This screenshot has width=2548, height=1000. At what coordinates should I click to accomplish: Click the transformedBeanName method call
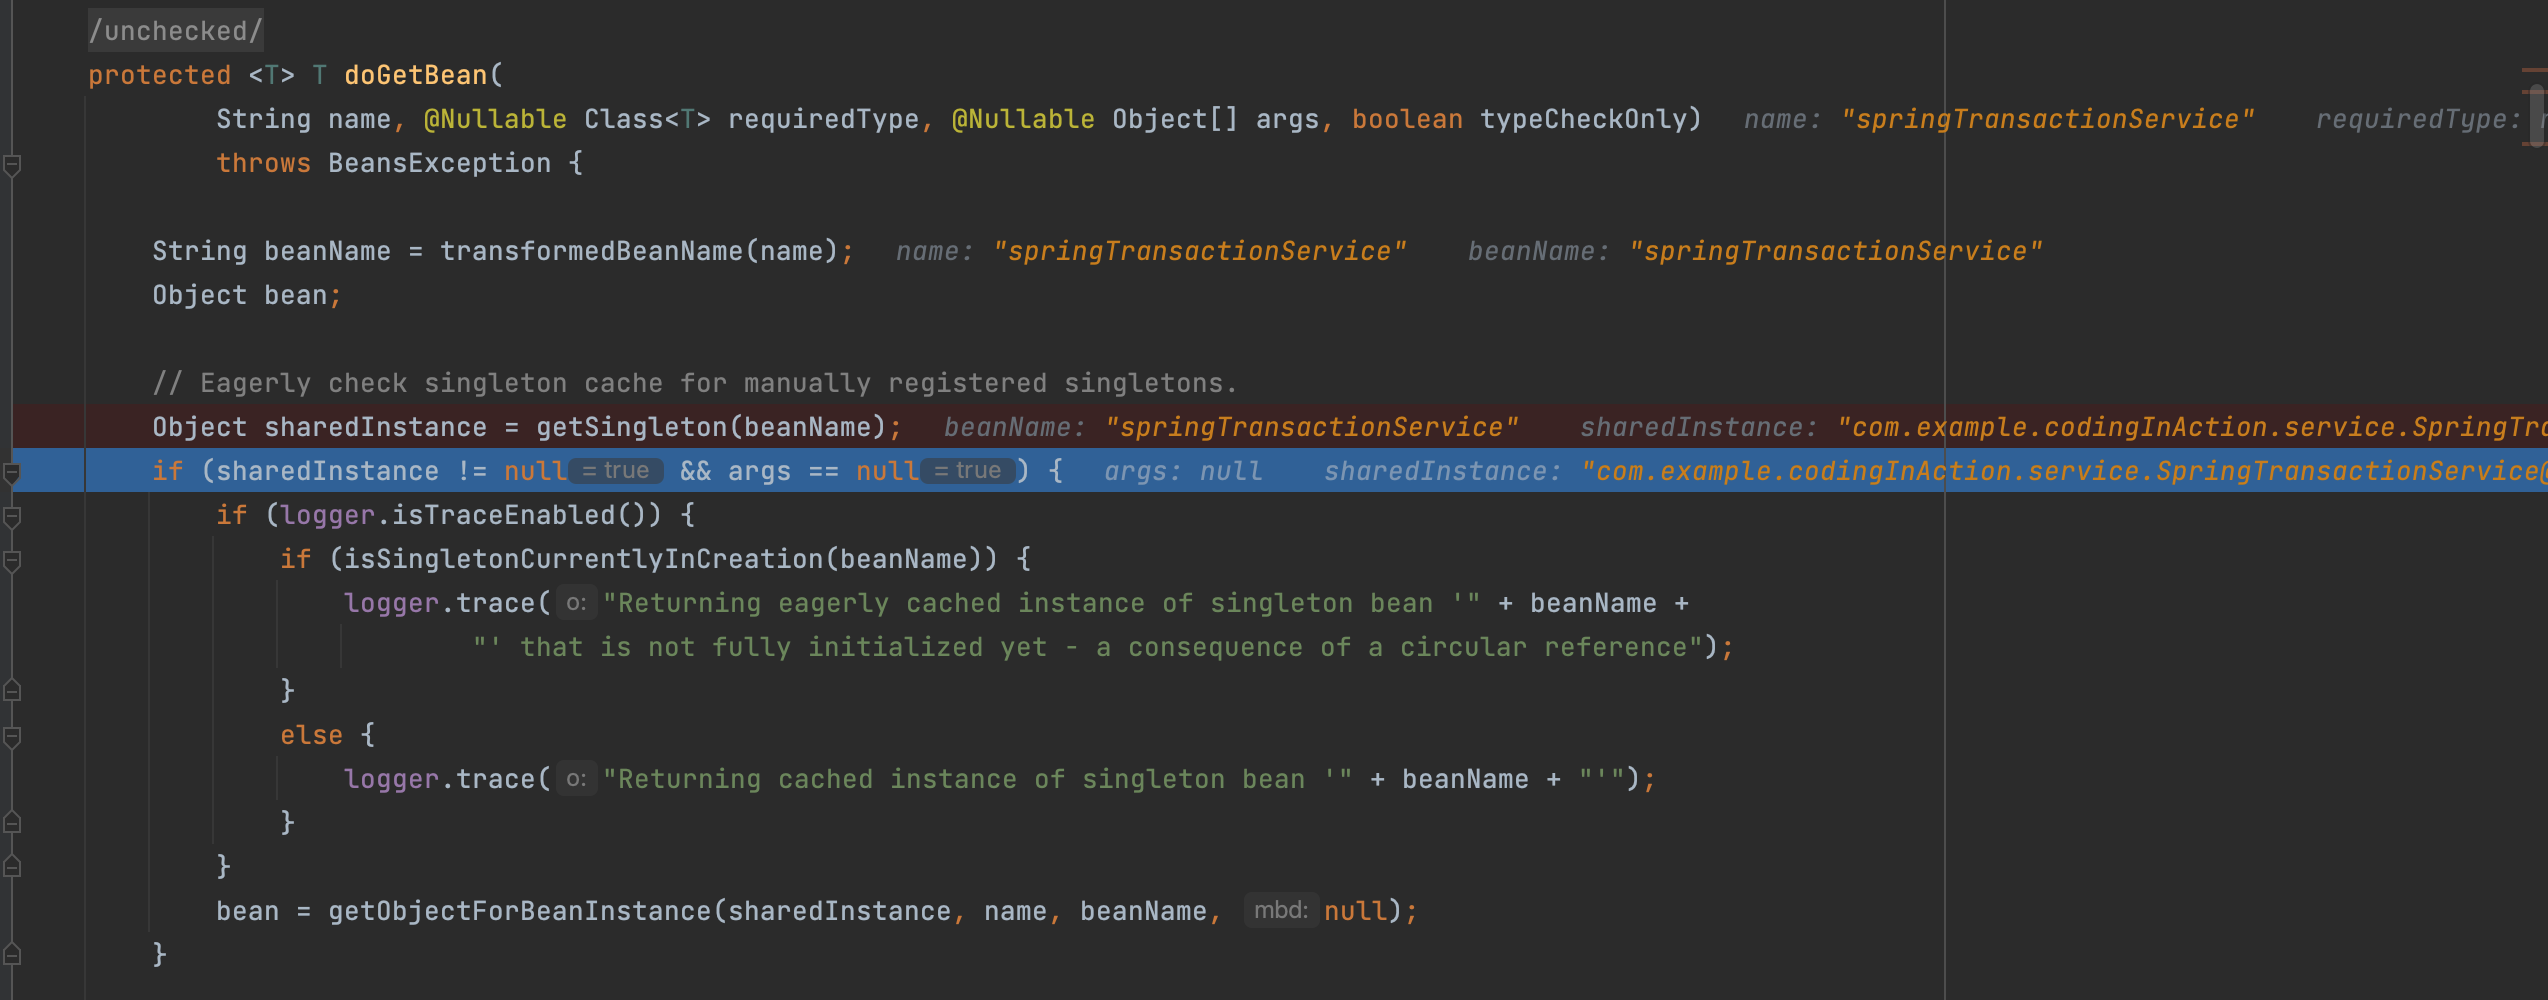[x=590, y=251]
